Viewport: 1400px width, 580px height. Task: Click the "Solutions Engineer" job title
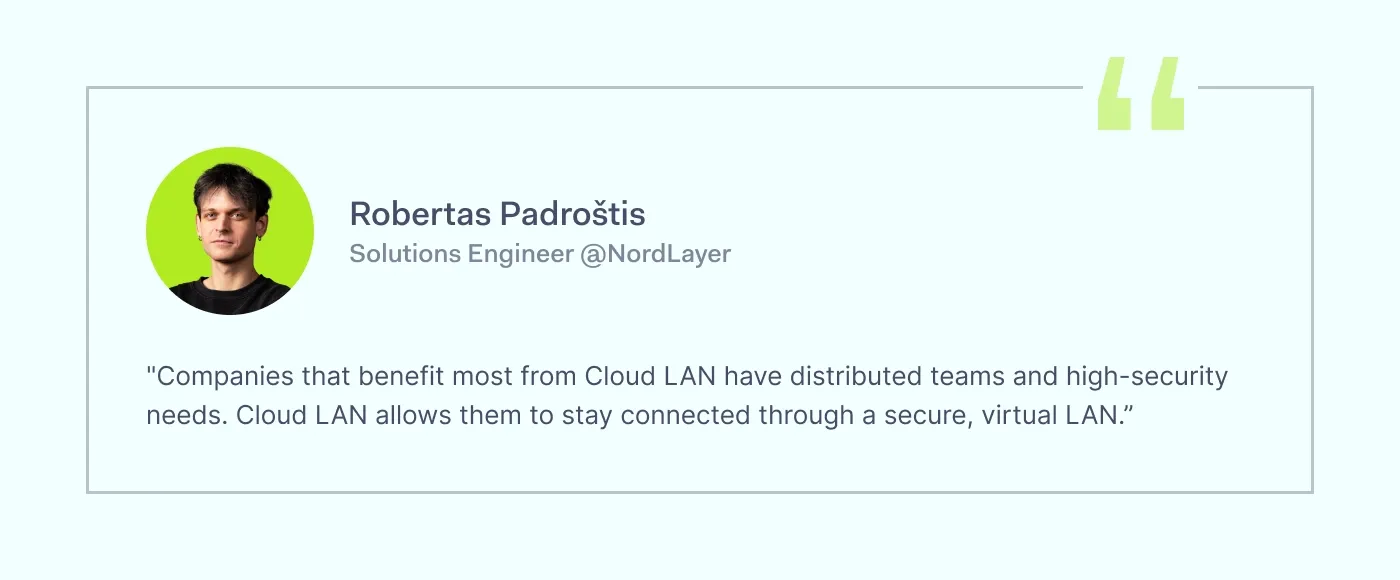click(x=461, y=254)
